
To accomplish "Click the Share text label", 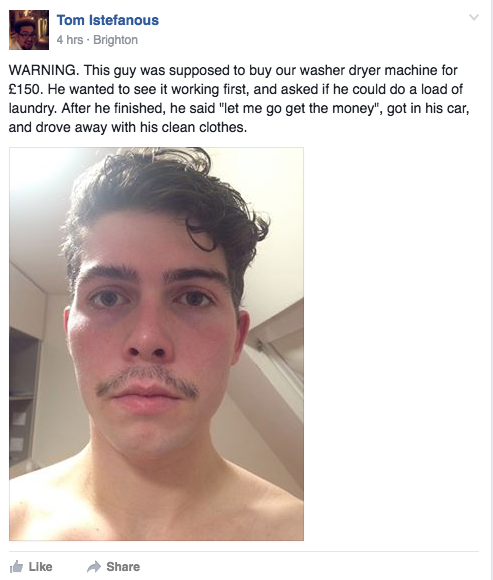I will [x=123, y=567].
